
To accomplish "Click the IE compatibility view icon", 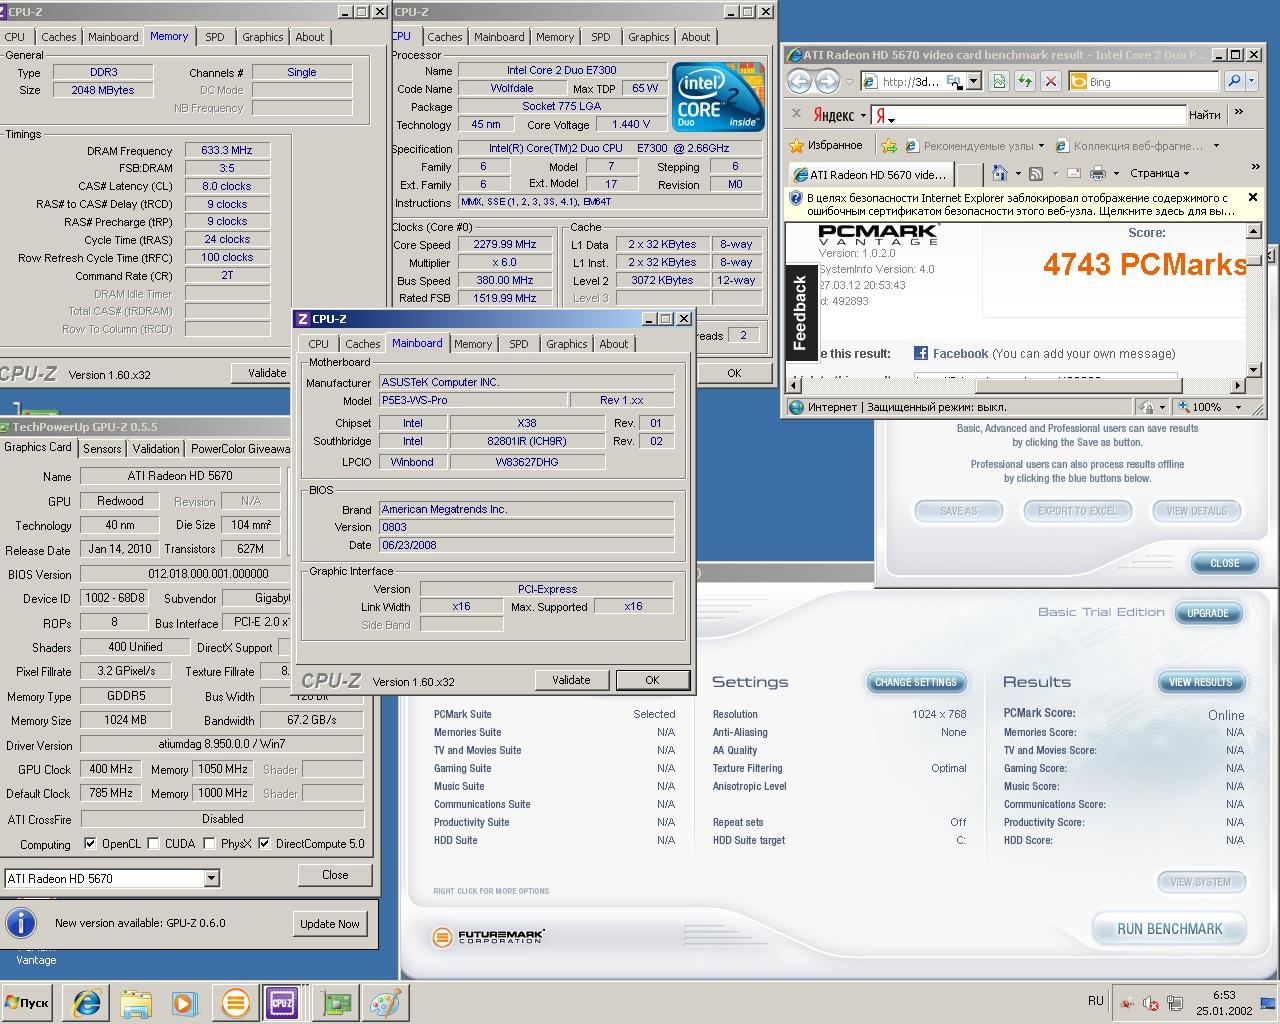I will pos(1000,81).
